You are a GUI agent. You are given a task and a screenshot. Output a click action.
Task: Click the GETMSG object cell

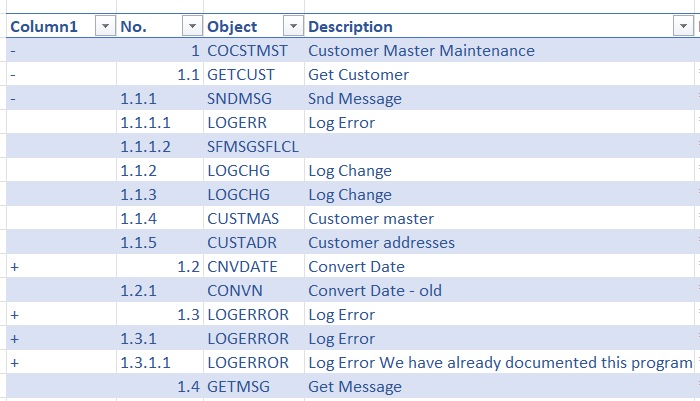[x=240, y=387]
